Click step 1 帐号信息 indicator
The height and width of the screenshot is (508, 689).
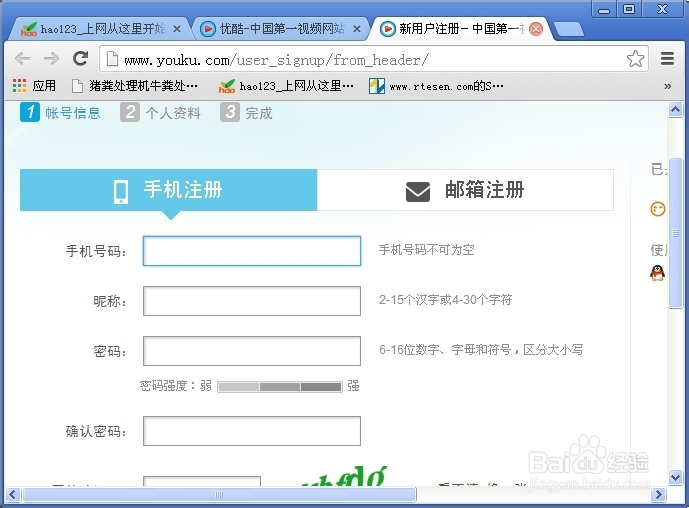tap(60, 112)
